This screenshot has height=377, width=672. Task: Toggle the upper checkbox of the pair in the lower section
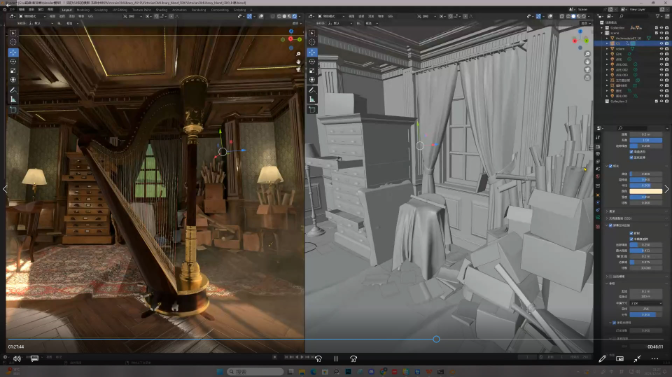coord(631,233)
